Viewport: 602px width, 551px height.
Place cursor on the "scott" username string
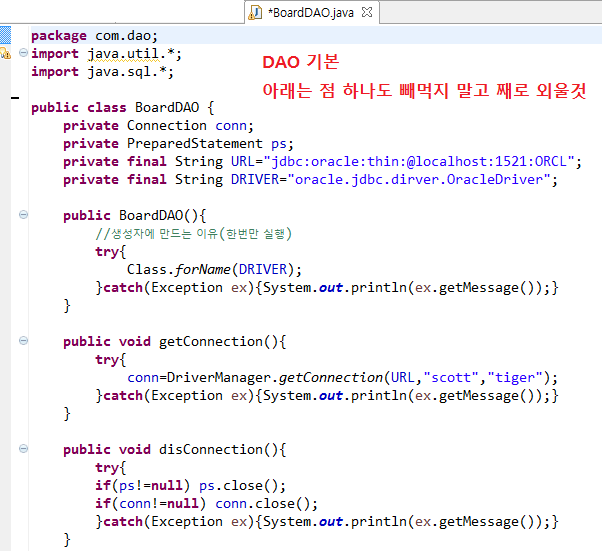(x=450, y=378)
